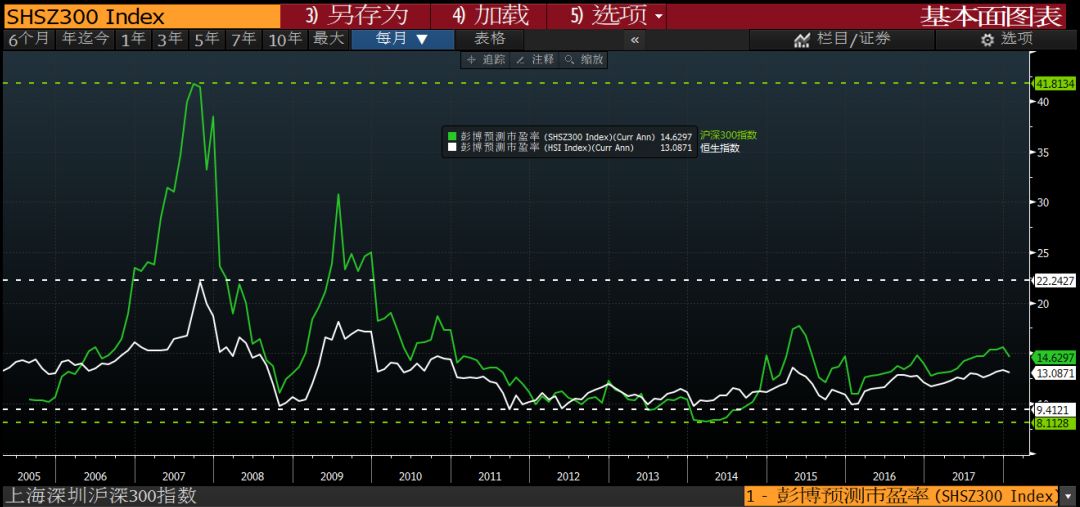Screen dimensions: 1080x507
Task: Click the 基本面图表 title label
Action: click(992, 16)
